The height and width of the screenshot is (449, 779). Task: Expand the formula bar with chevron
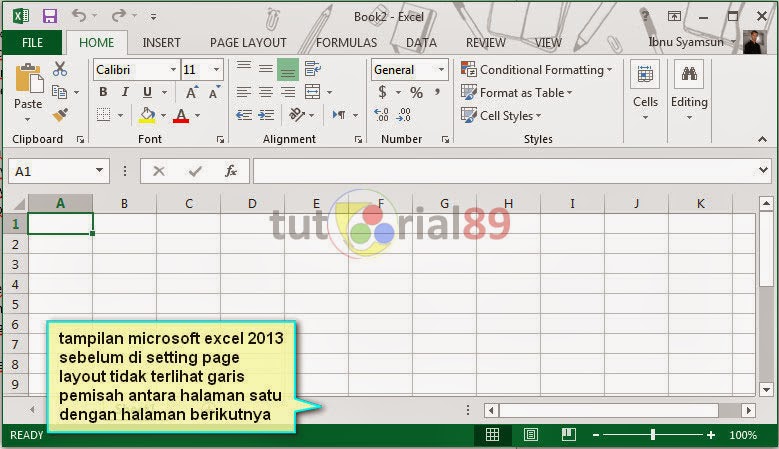coord(764,170)
